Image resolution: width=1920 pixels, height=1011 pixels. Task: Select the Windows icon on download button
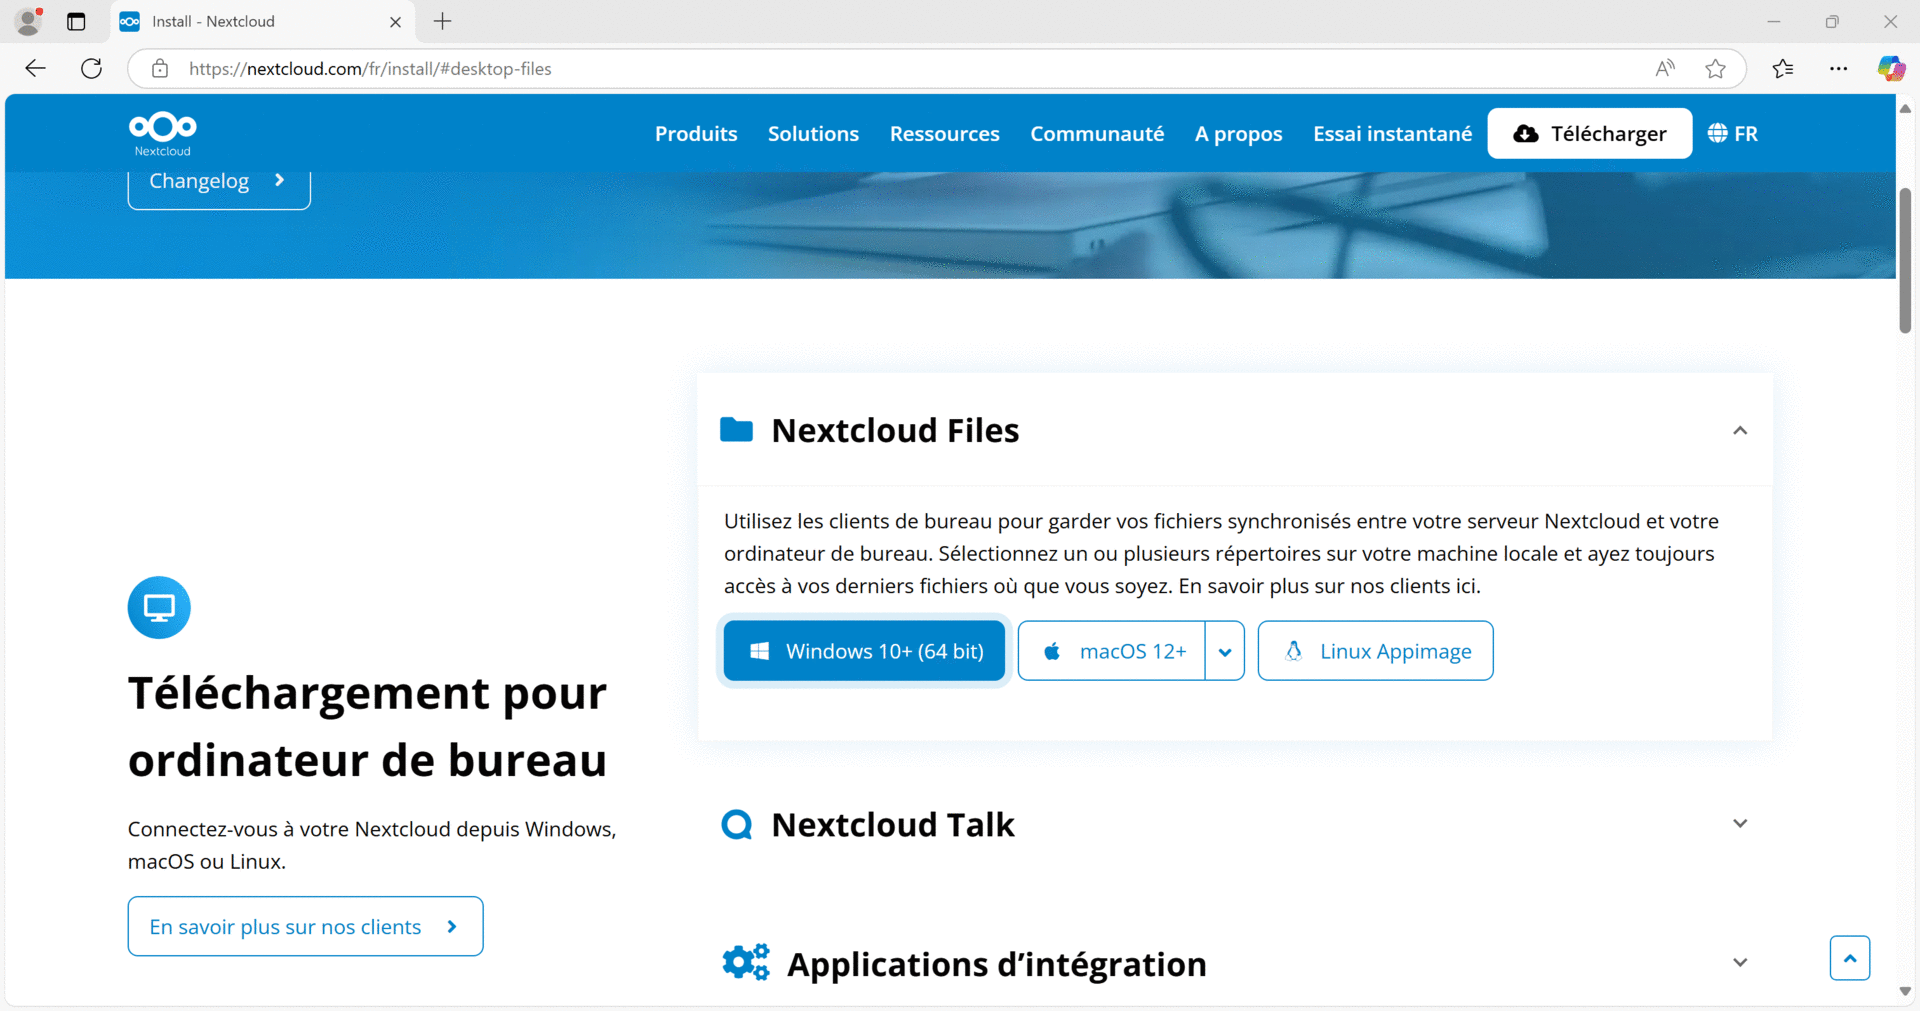(x=760, y=650)
